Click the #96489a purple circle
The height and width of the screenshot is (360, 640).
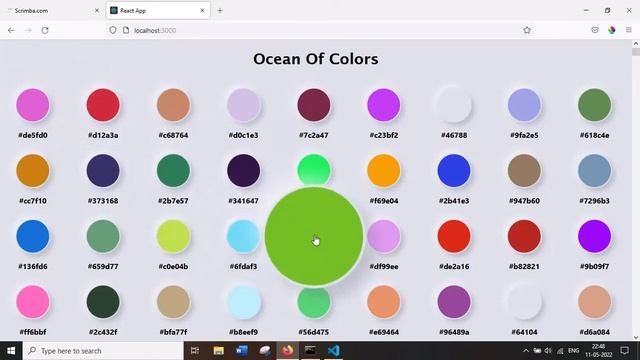point(454,302)
